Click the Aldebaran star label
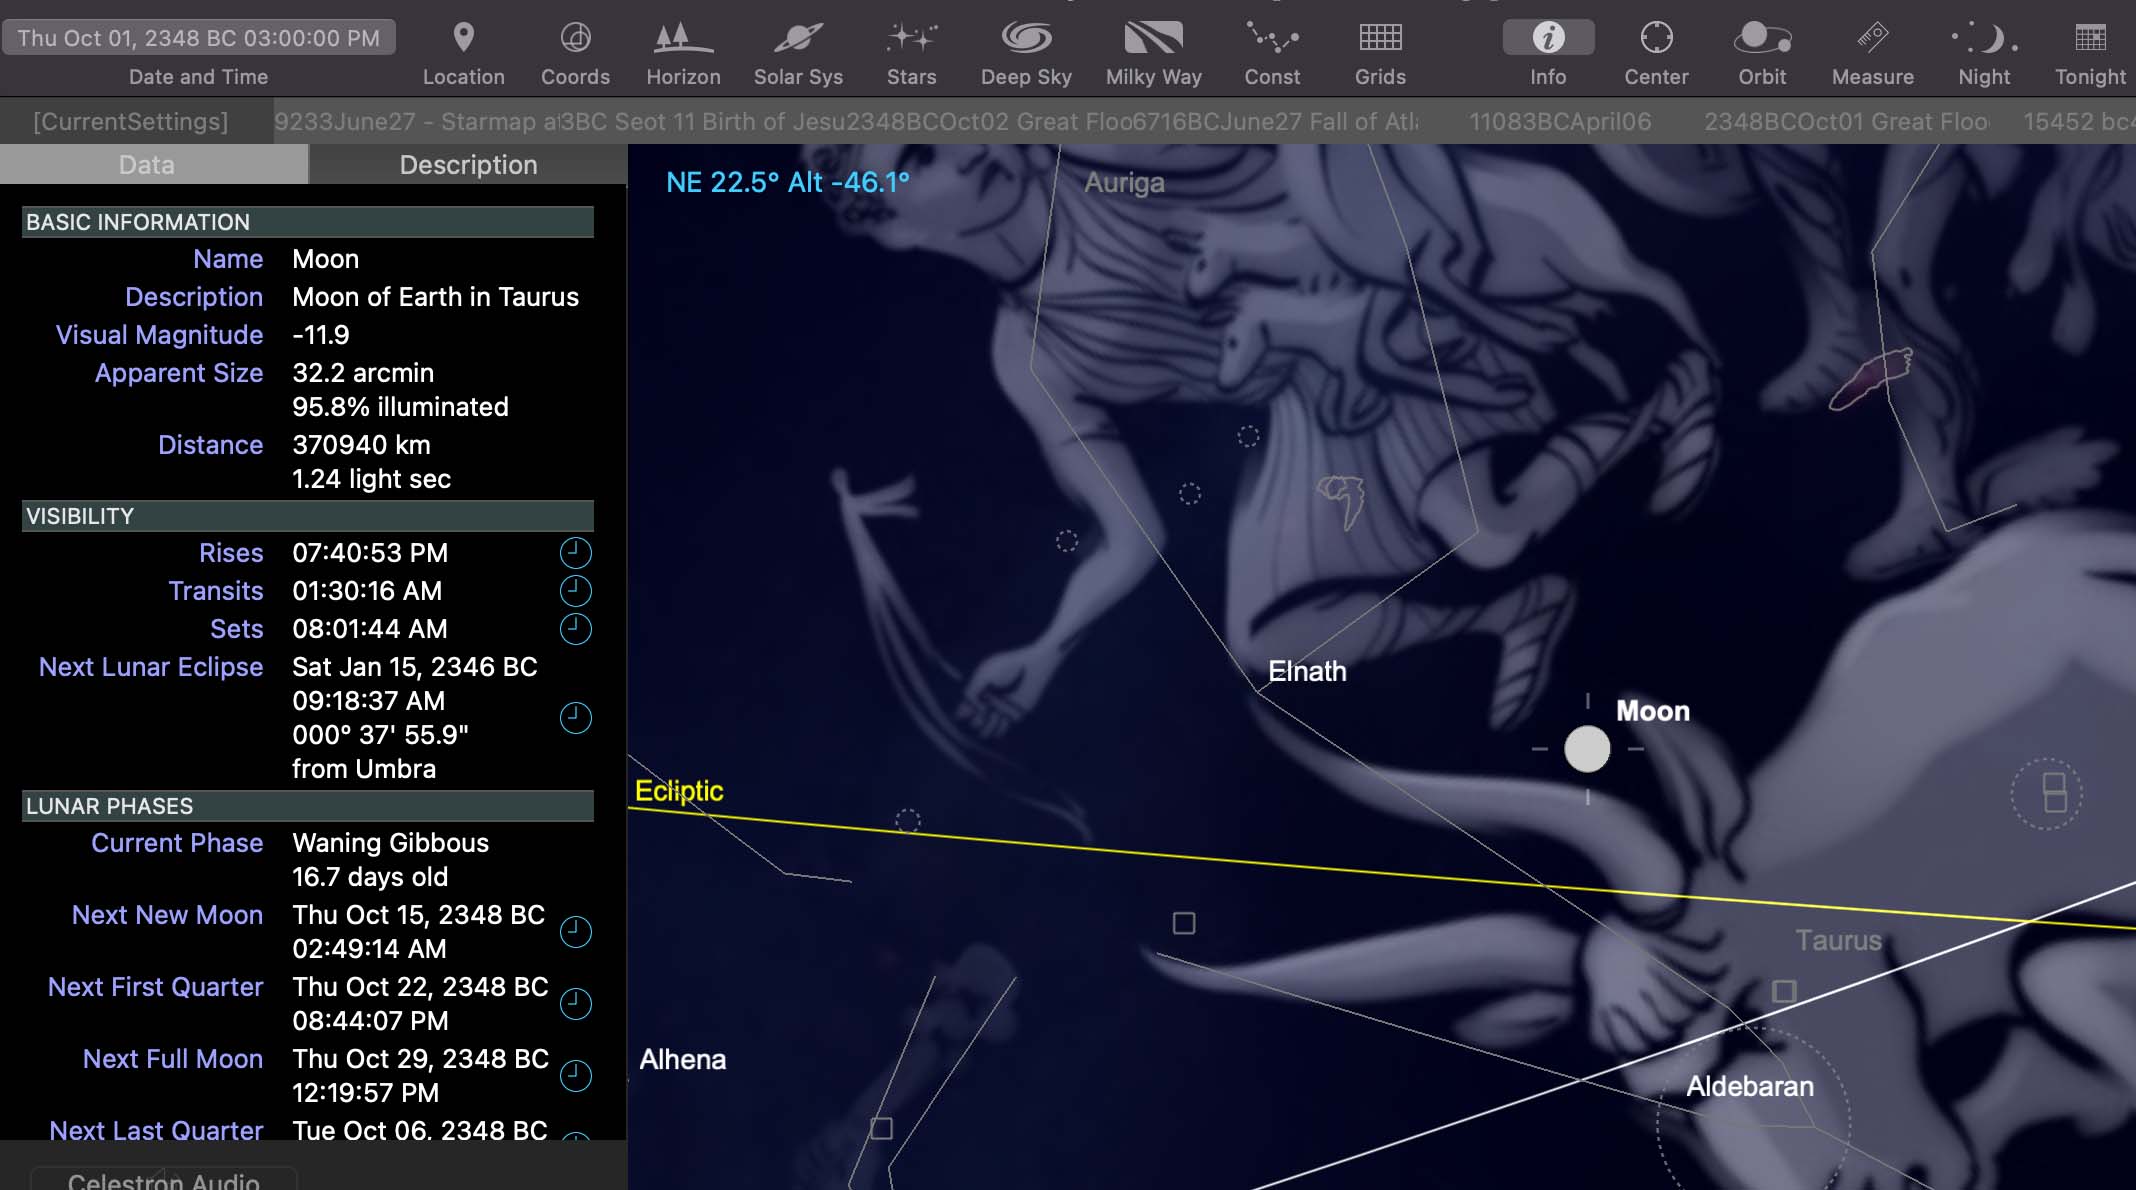2136x1190 pixels. point(1749,1086)
